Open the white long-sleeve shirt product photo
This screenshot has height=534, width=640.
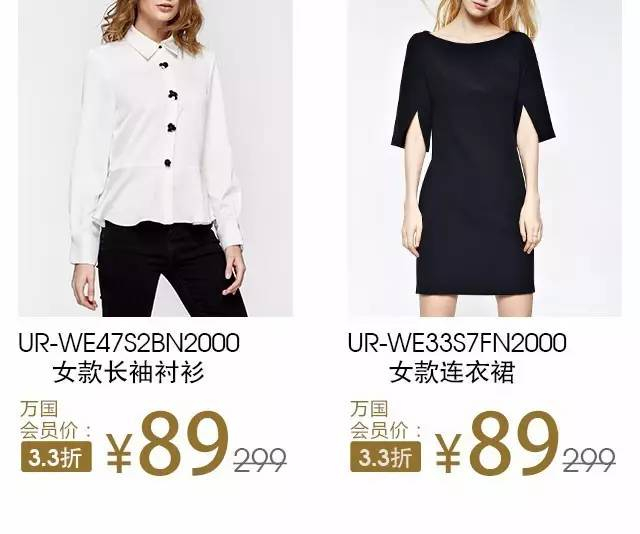pyautogui.click(x=156, y=158)
